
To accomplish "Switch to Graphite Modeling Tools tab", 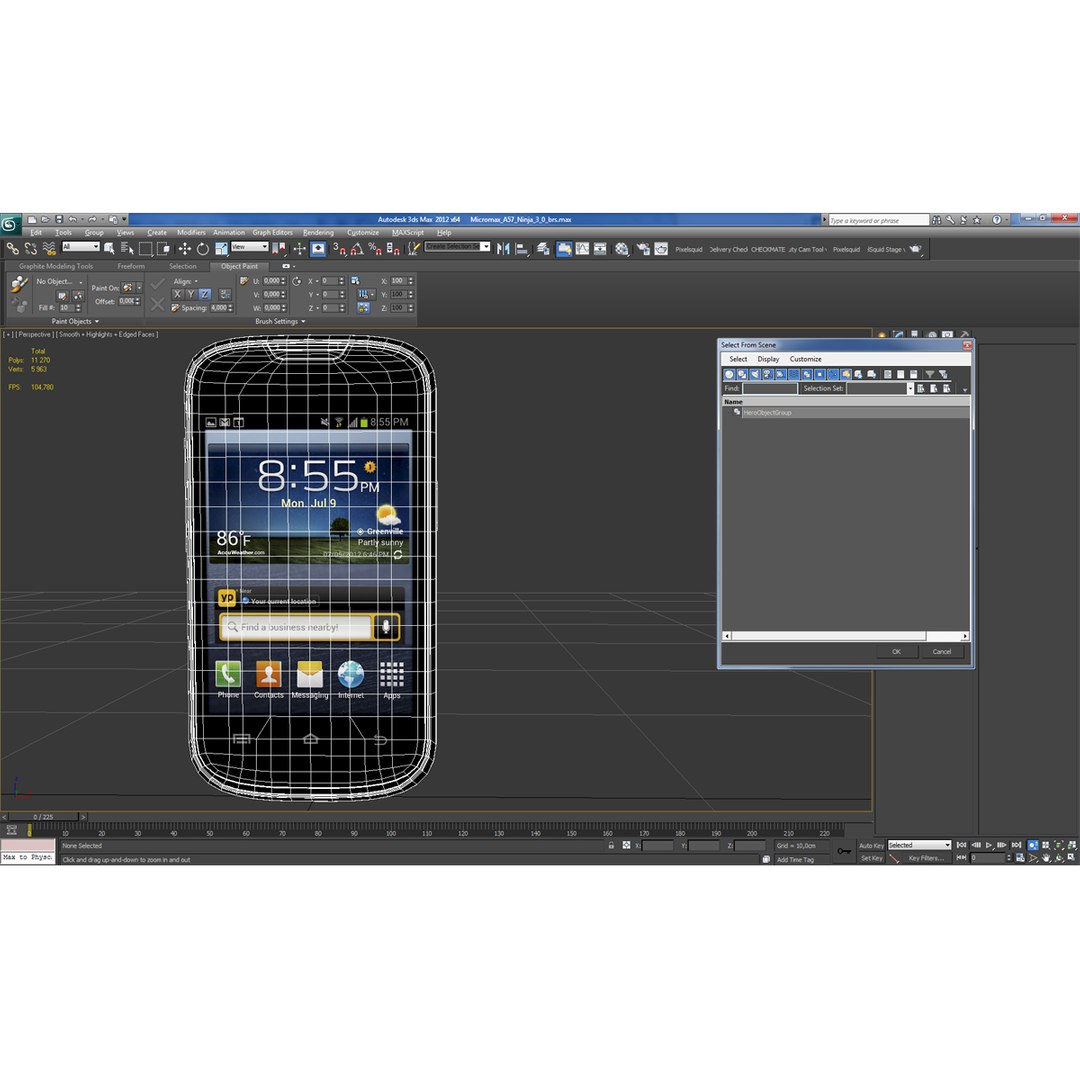I will [56, 267].
